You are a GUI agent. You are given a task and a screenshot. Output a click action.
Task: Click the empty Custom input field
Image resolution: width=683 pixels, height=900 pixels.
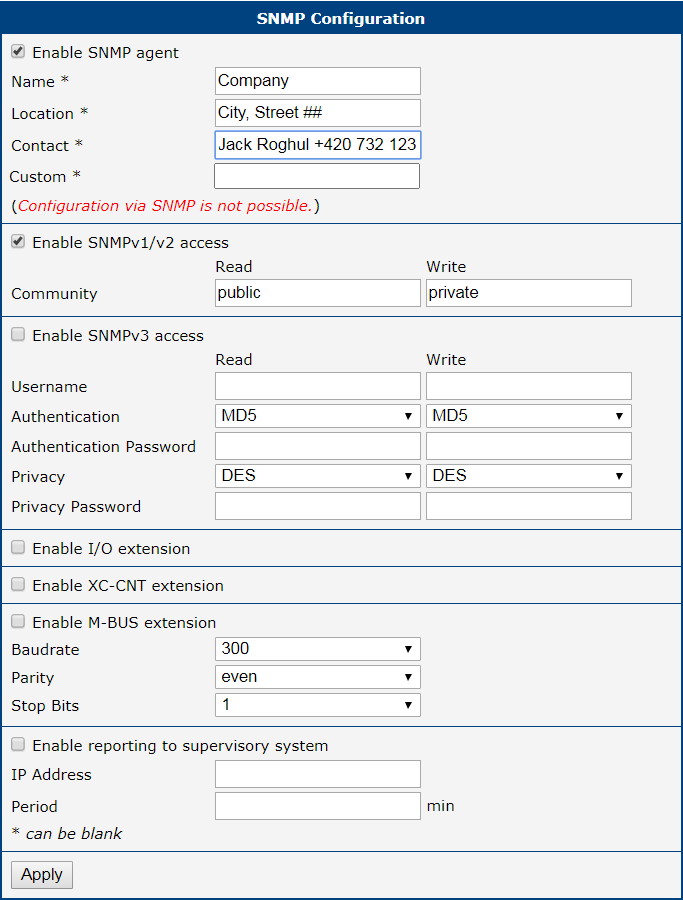317,176
